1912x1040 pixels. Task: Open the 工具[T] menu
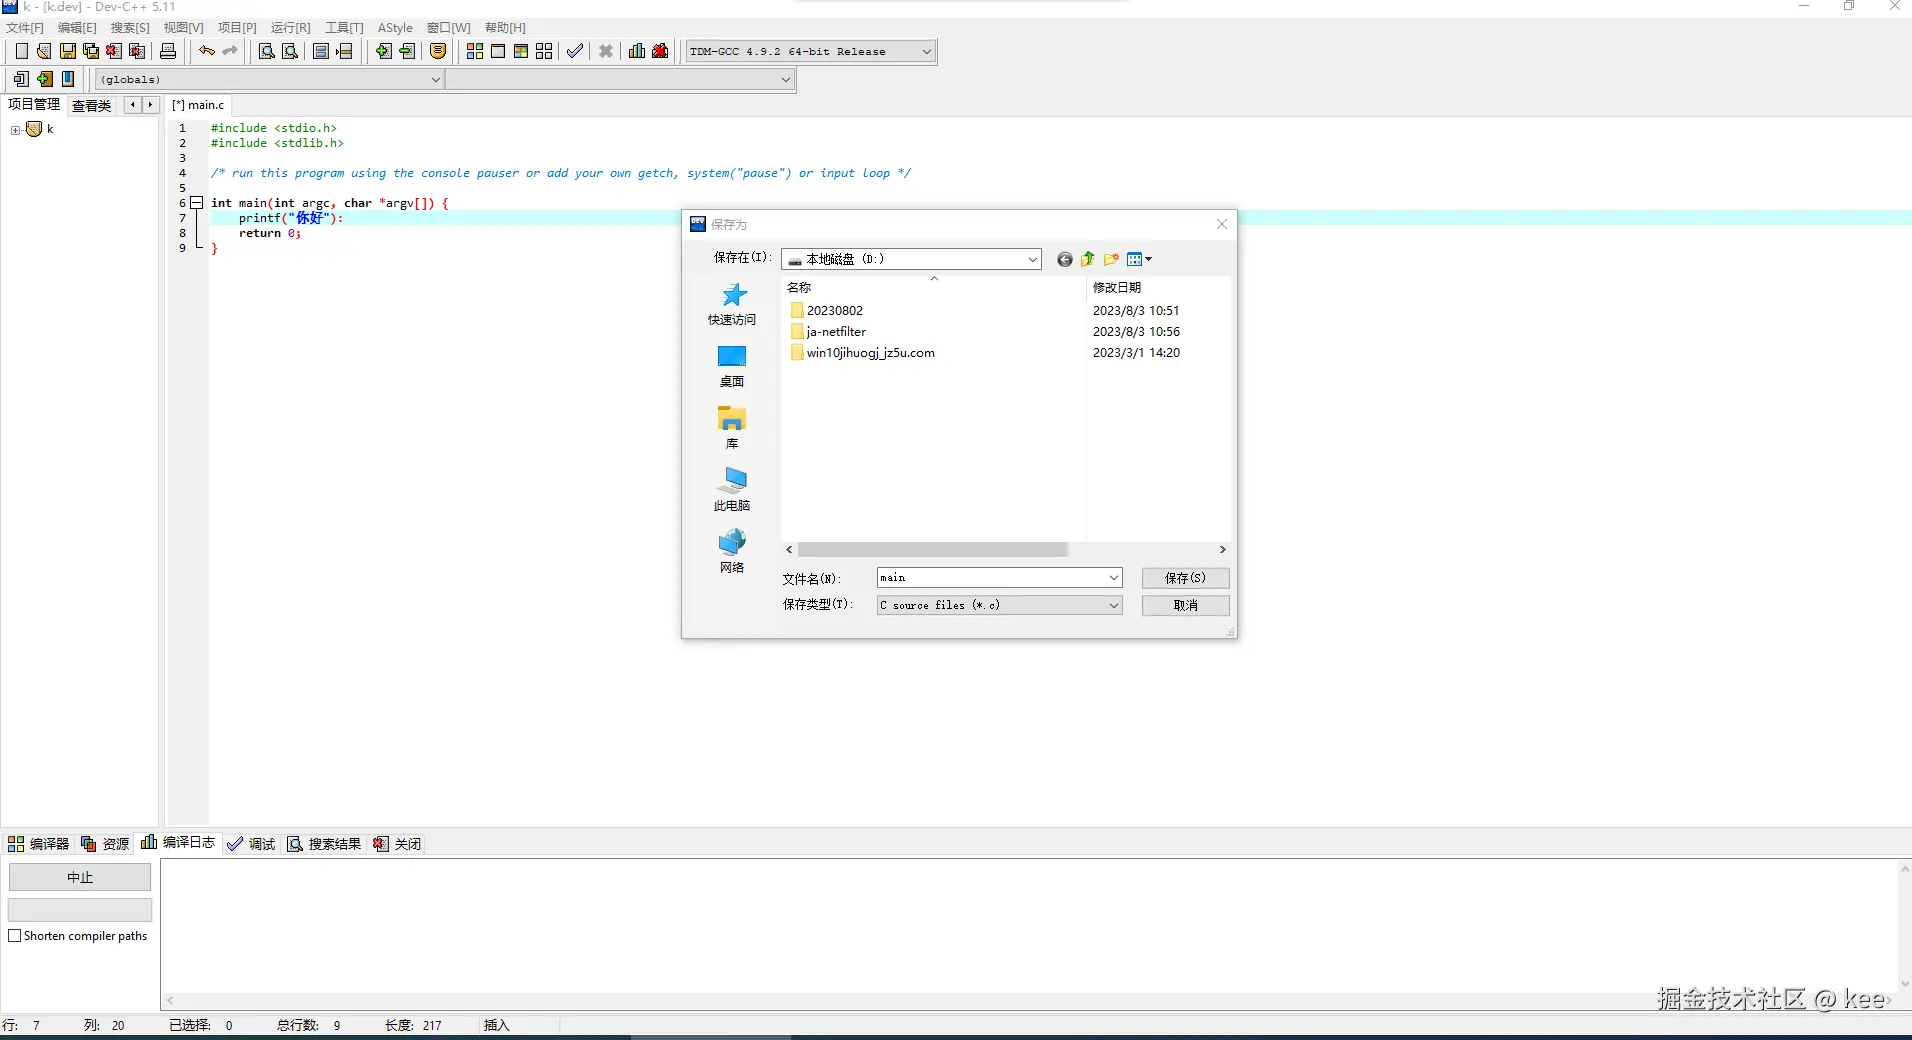point(344,28)
